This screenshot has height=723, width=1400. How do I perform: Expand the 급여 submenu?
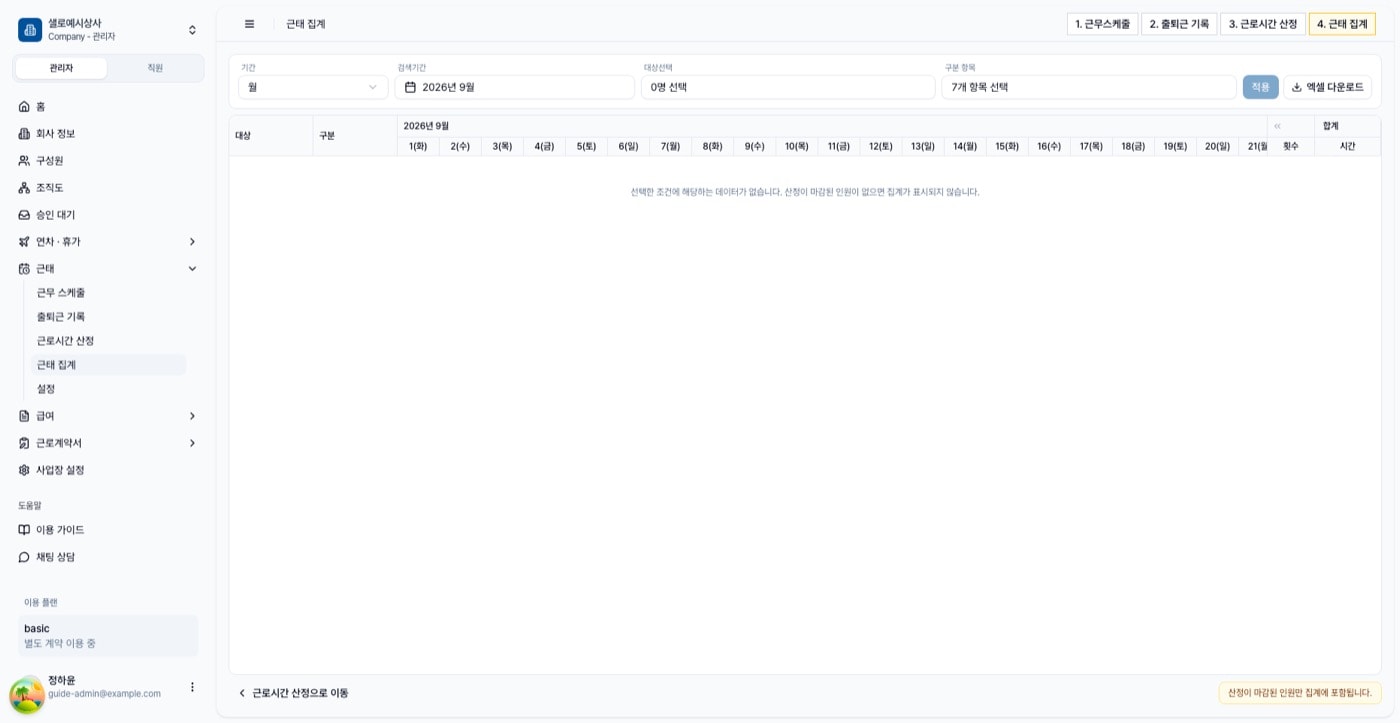click(192, 415)
